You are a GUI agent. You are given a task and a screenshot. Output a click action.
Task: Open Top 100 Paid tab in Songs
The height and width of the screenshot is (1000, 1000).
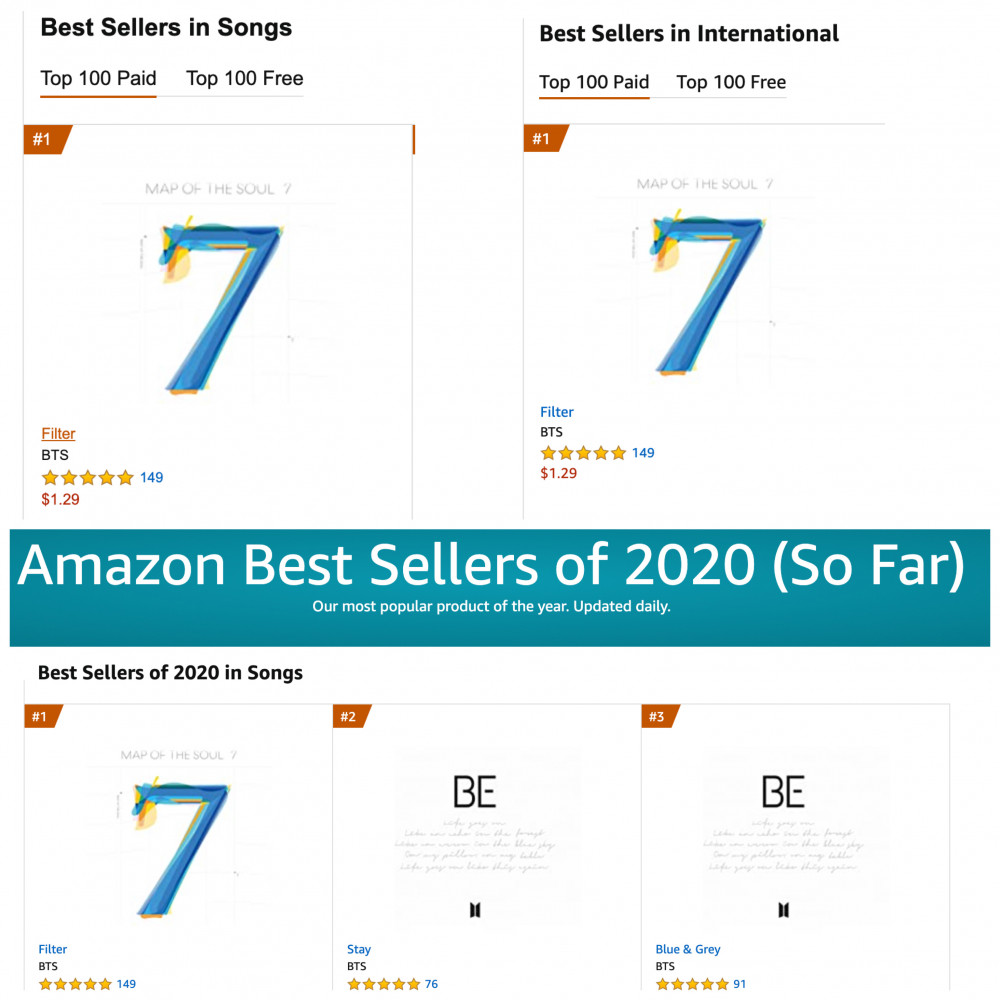tap(98, 78)
